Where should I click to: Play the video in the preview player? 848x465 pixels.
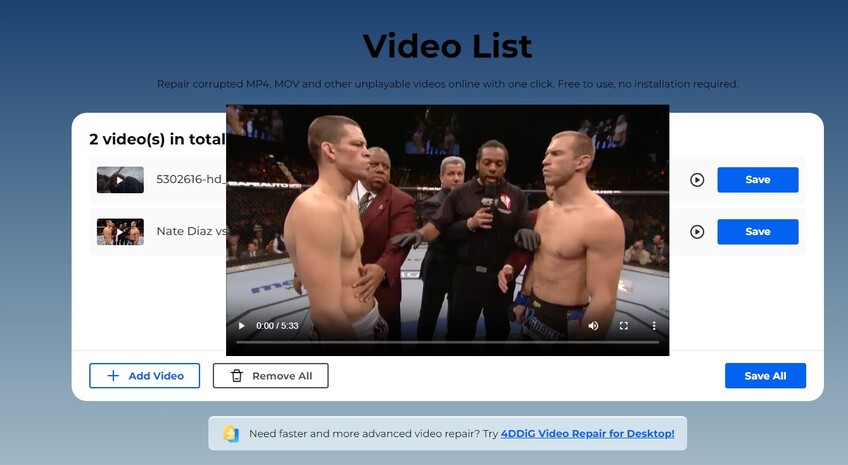tap(241, 326)
